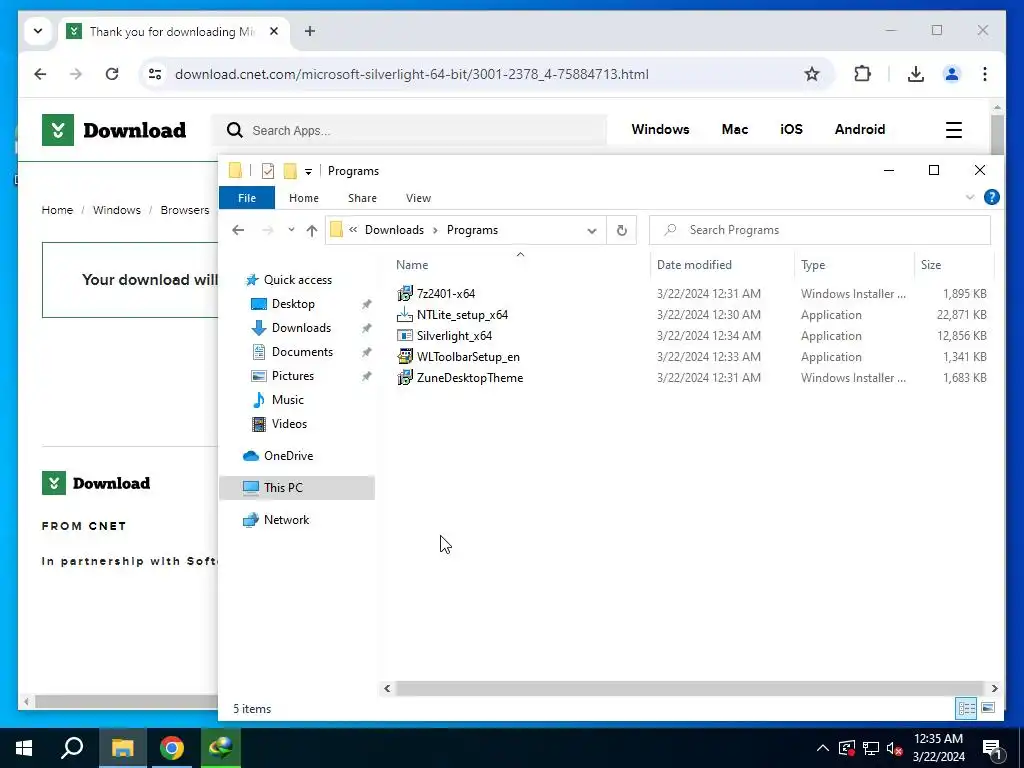The width and height of the screenshot is (1024, 768).
Task: Click Downloads in Explorer address breadcrumb
Action: click(x=394, y=230)
